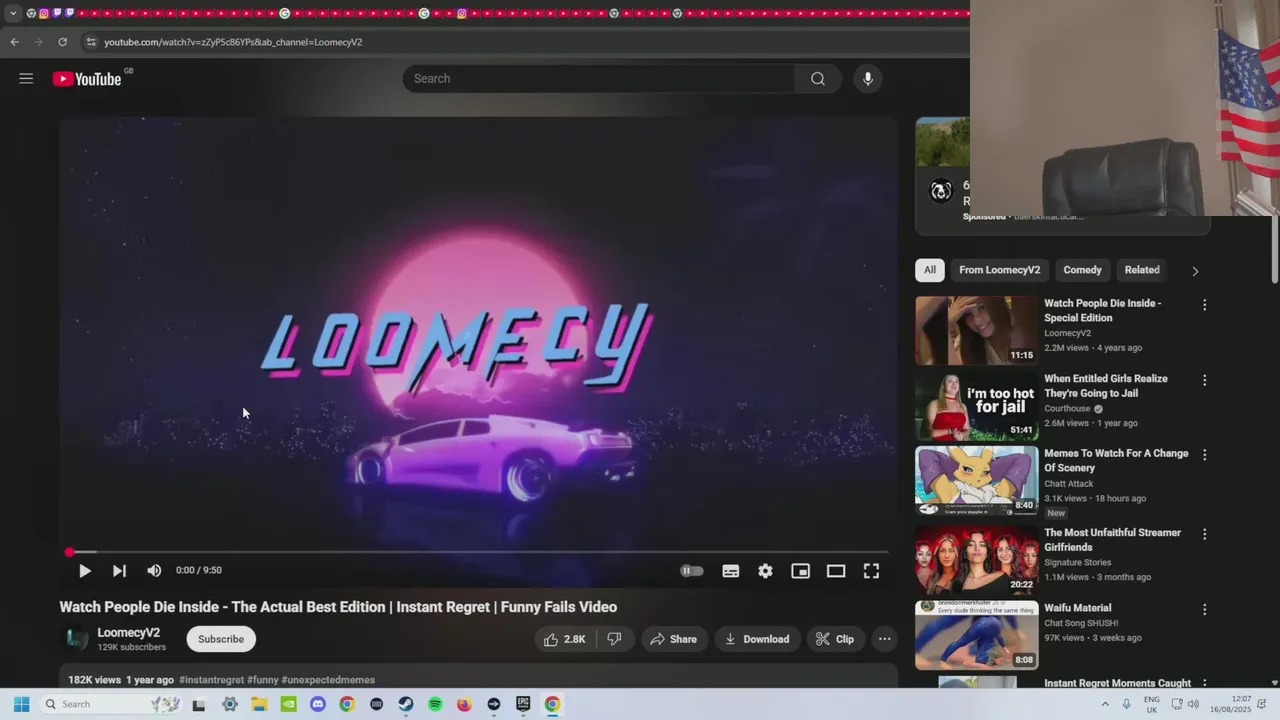Screen dimensions: 1280x720
Task: Open the 'too hot for jail' thumbnail
Action: (x=977, y=406)
